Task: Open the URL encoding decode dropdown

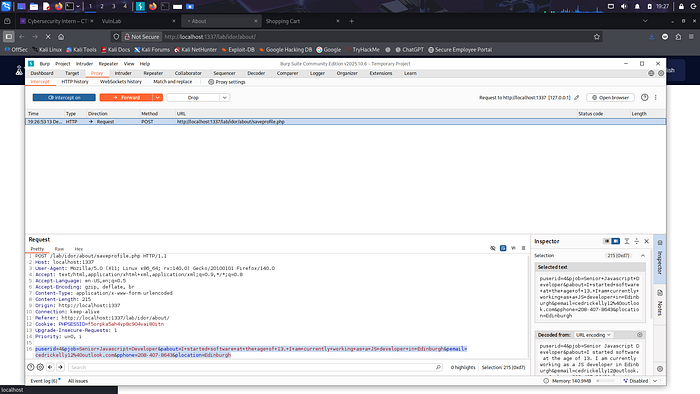Action: pos(593,335)
